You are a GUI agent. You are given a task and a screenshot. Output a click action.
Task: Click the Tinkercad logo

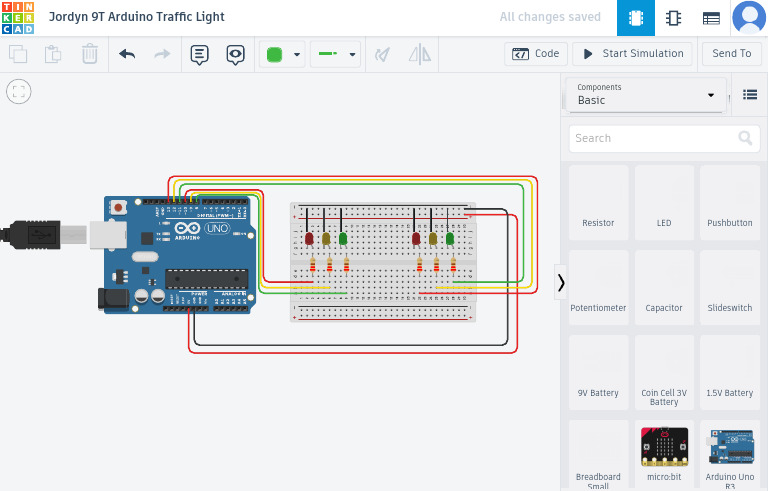[17, 17]
